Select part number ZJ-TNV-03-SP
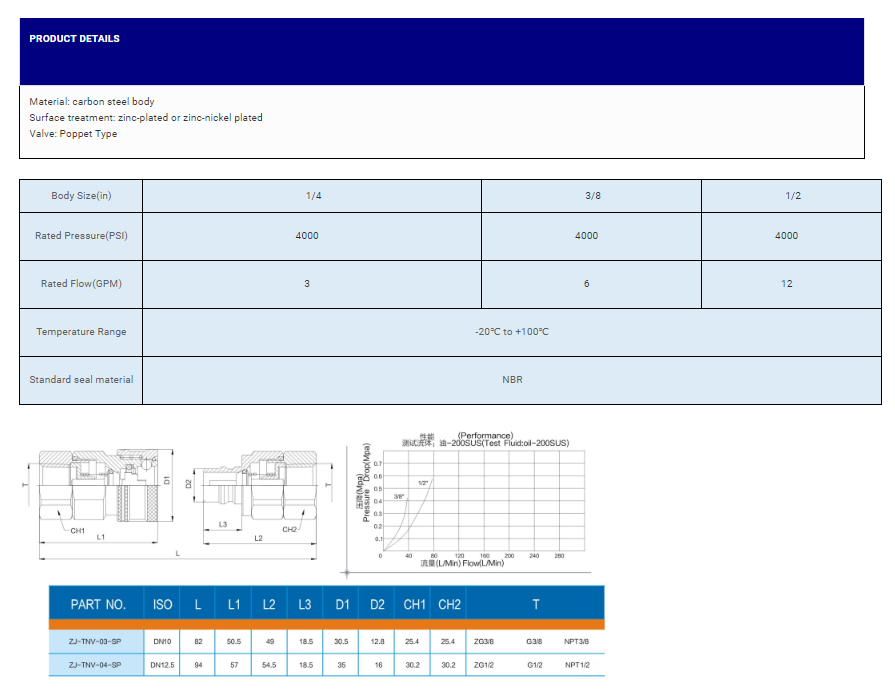The height and width of the screenshot is (699, 895). coord(95,641)
